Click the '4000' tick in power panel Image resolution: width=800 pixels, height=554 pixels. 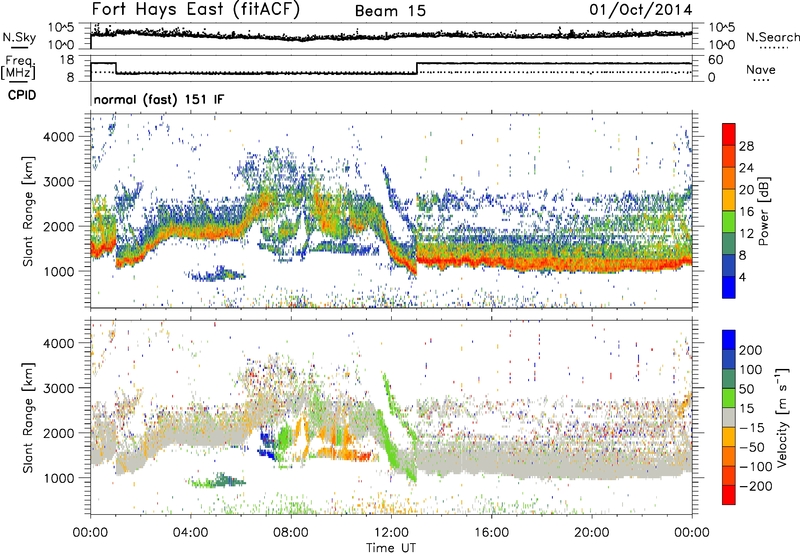[58, 137]
